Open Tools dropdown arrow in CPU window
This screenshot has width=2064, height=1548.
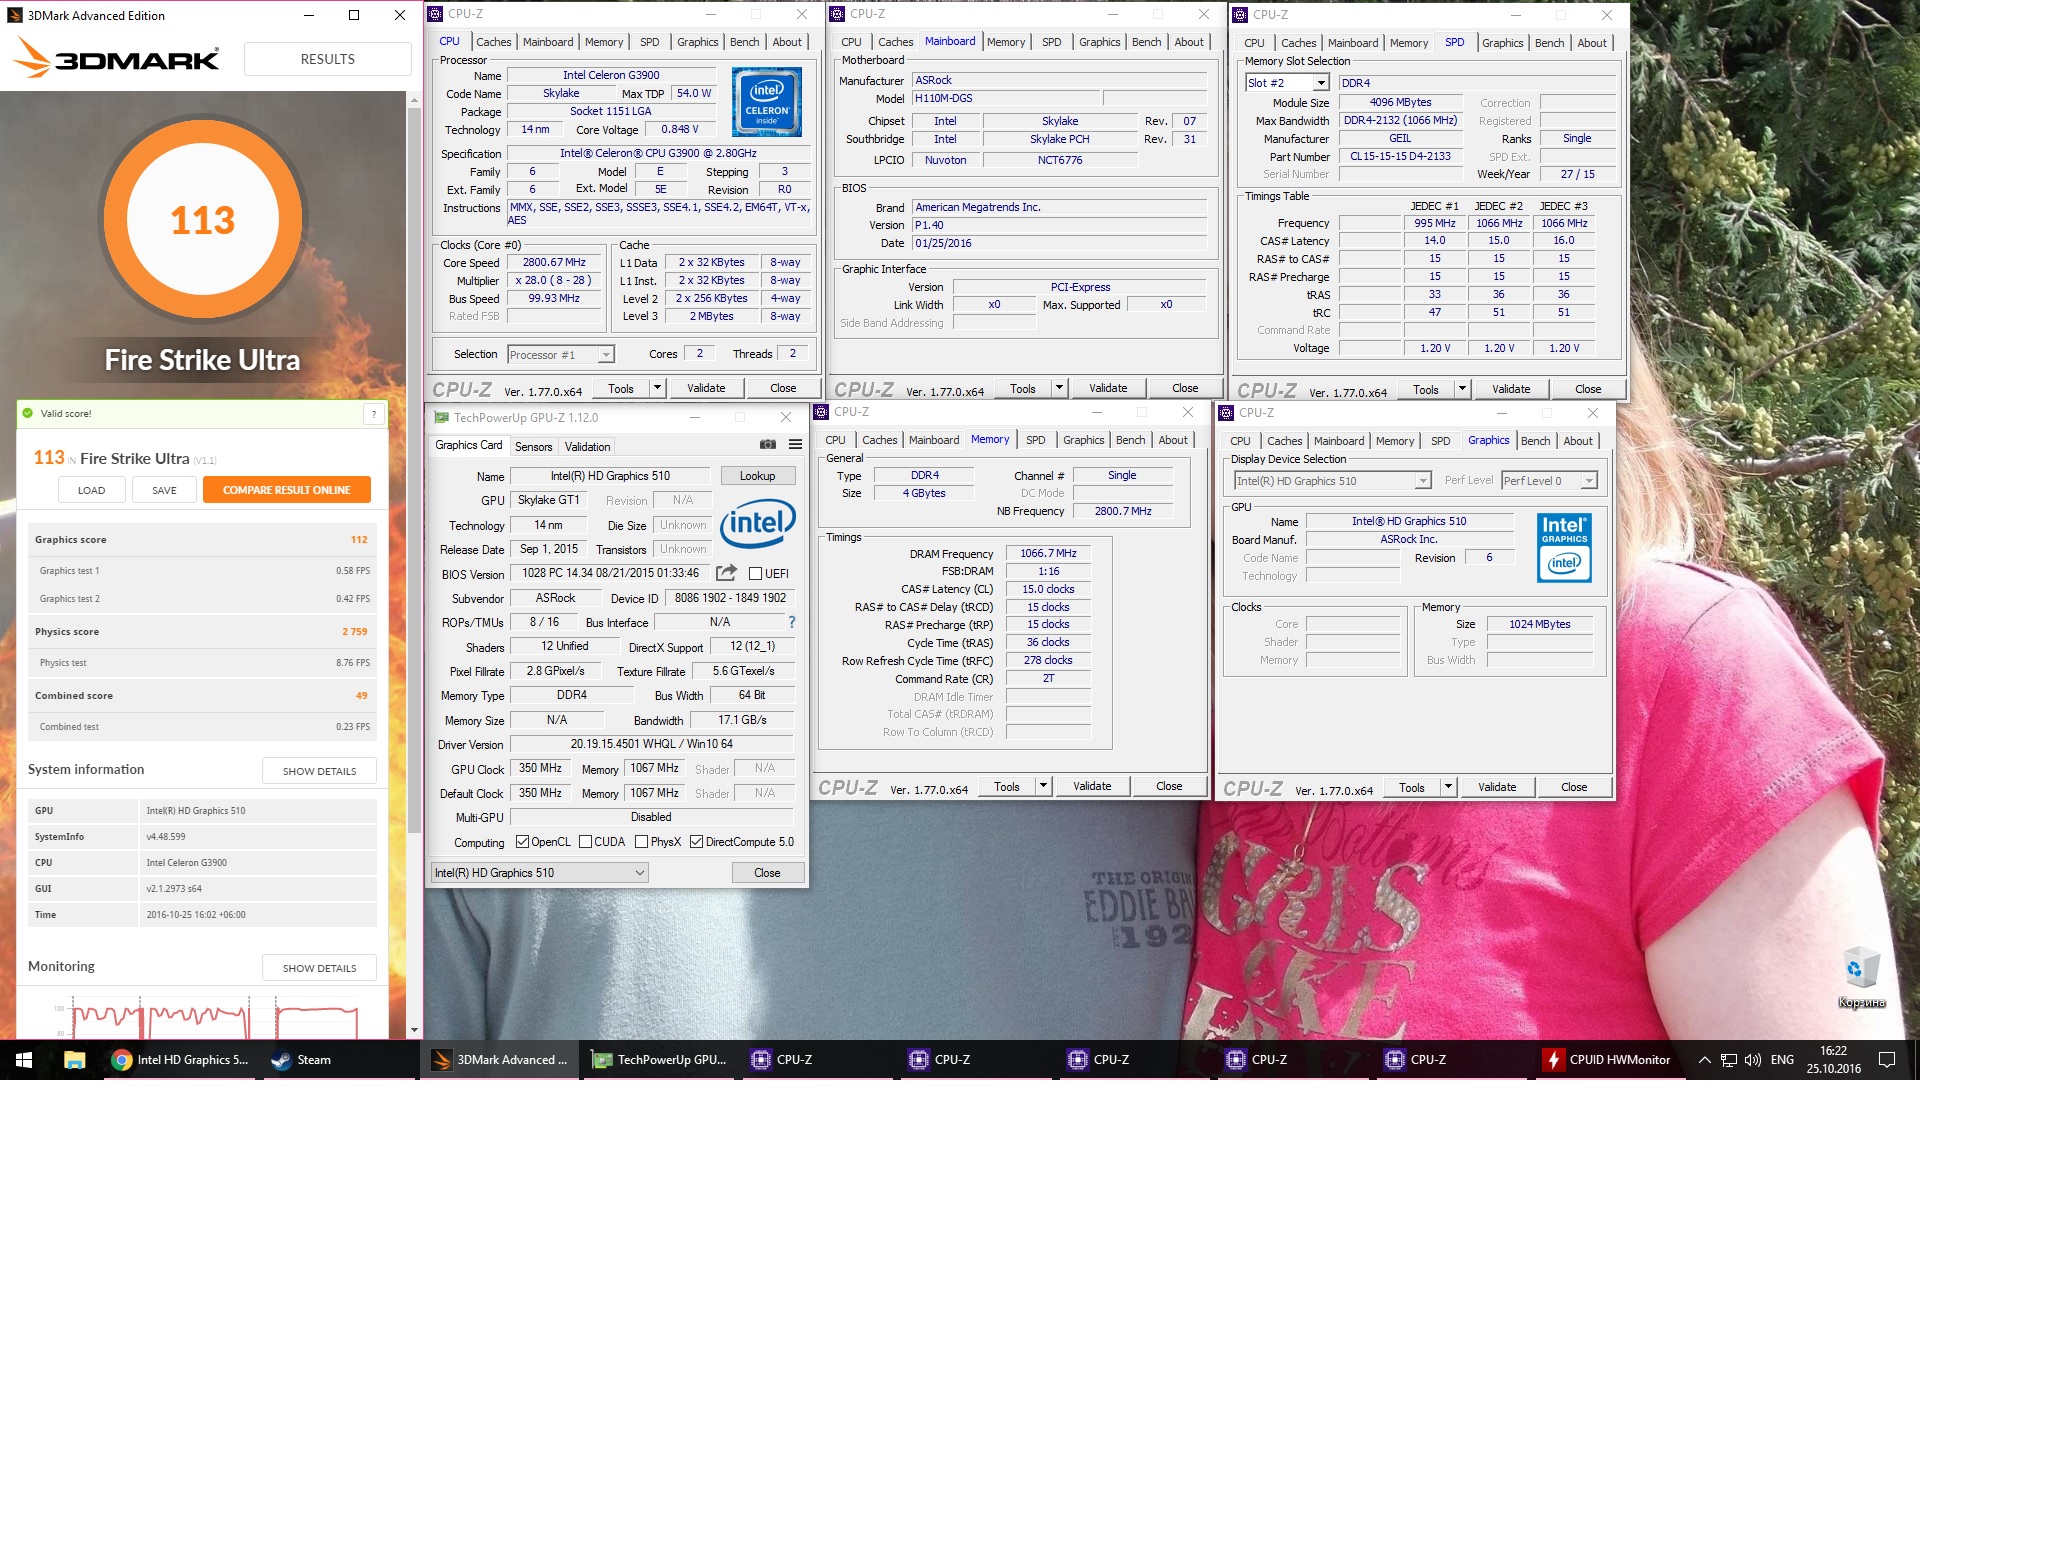tap(657, 388)
